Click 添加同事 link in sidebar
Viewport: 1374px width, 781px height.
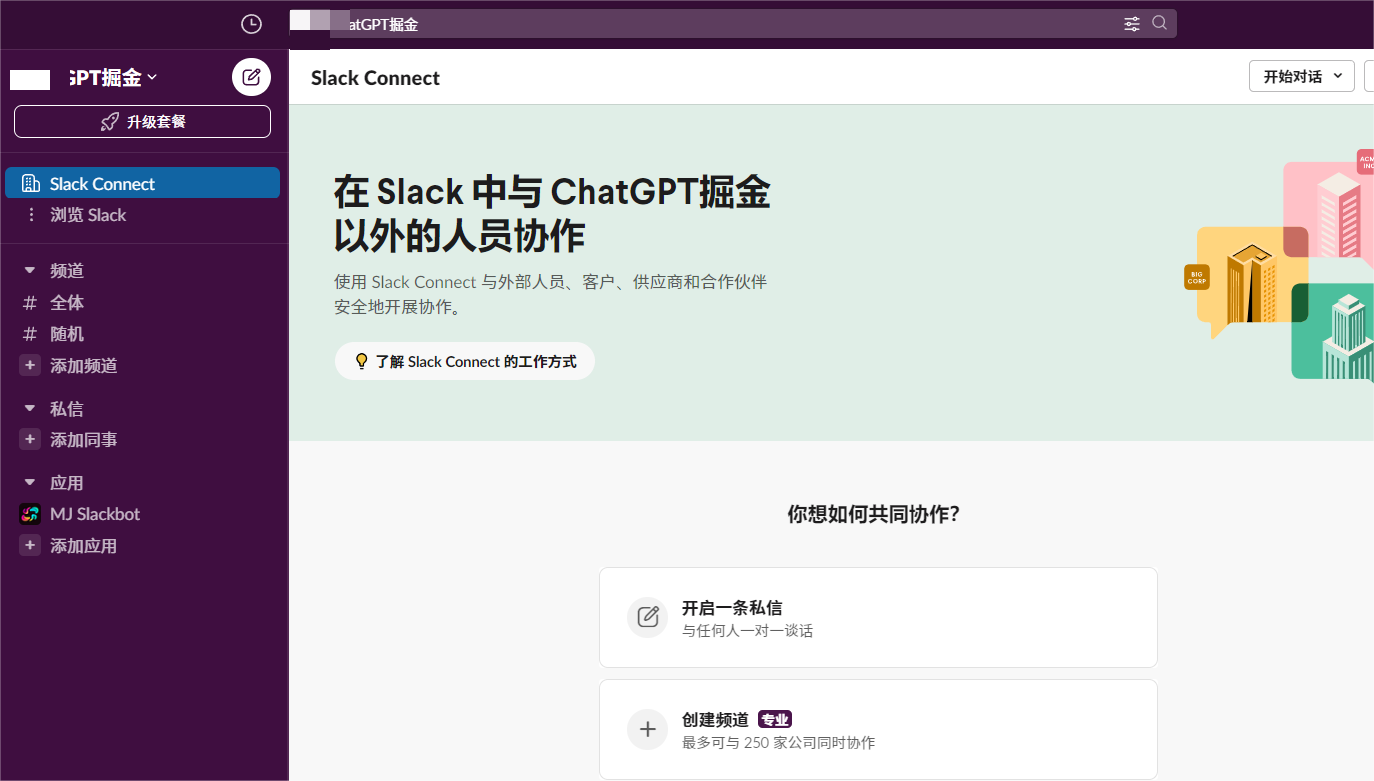(x=84, y=440)
